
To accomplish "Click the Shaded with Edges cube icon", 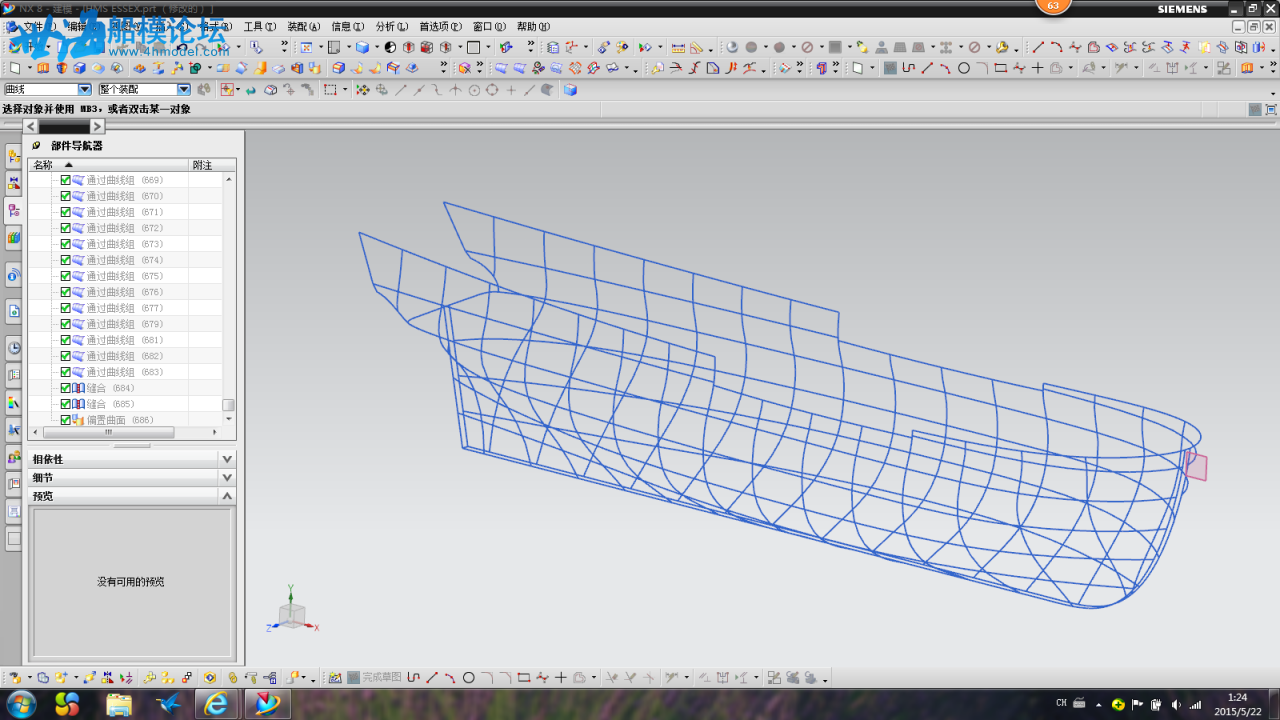I will coord(362,47).
